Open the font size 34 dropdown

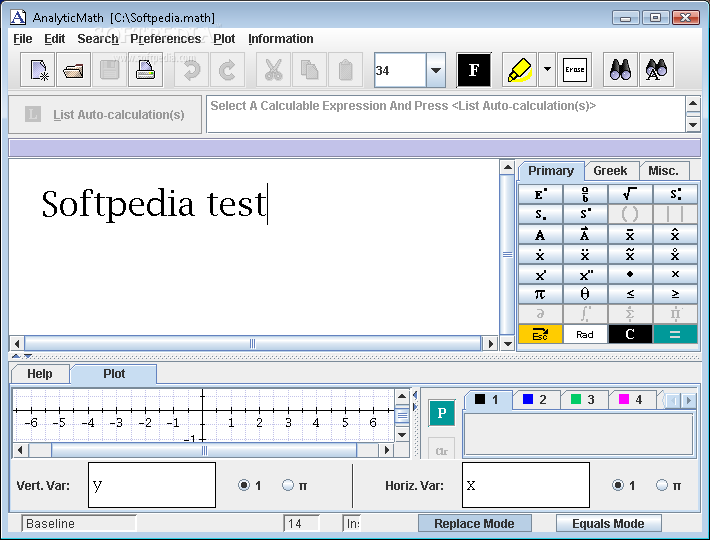pos(436,70)
